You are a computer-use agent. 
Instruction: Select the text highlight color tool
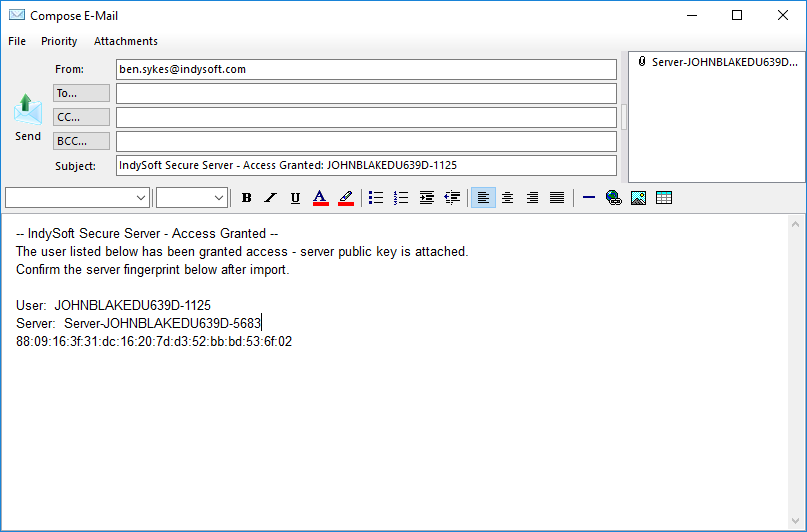(346, 198)
